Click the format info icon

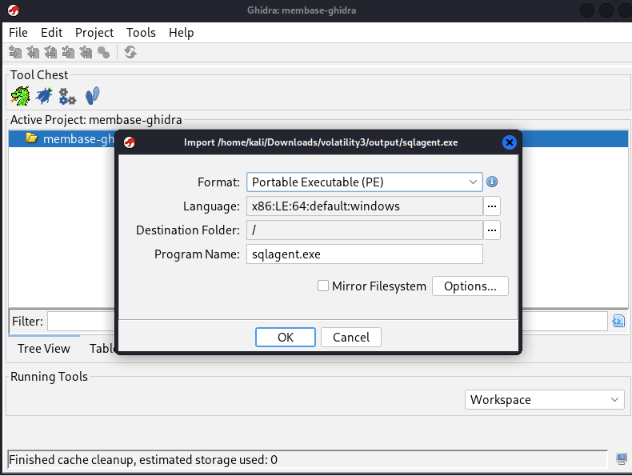tap(492, 182)
